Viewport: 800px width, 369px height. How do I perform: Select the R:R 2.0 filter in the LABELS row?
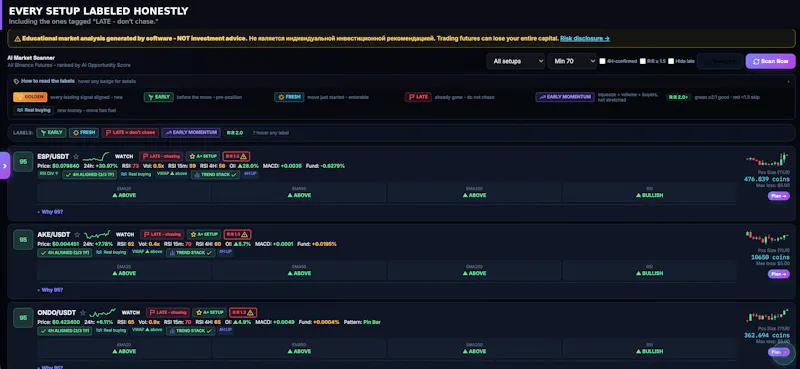point(235,133)
